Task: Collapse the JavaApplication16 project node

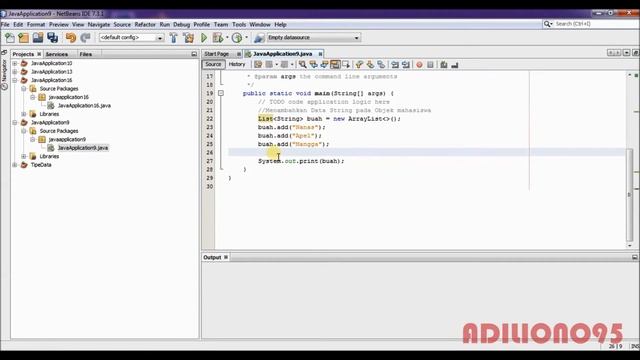Action: tap(15, 80)
